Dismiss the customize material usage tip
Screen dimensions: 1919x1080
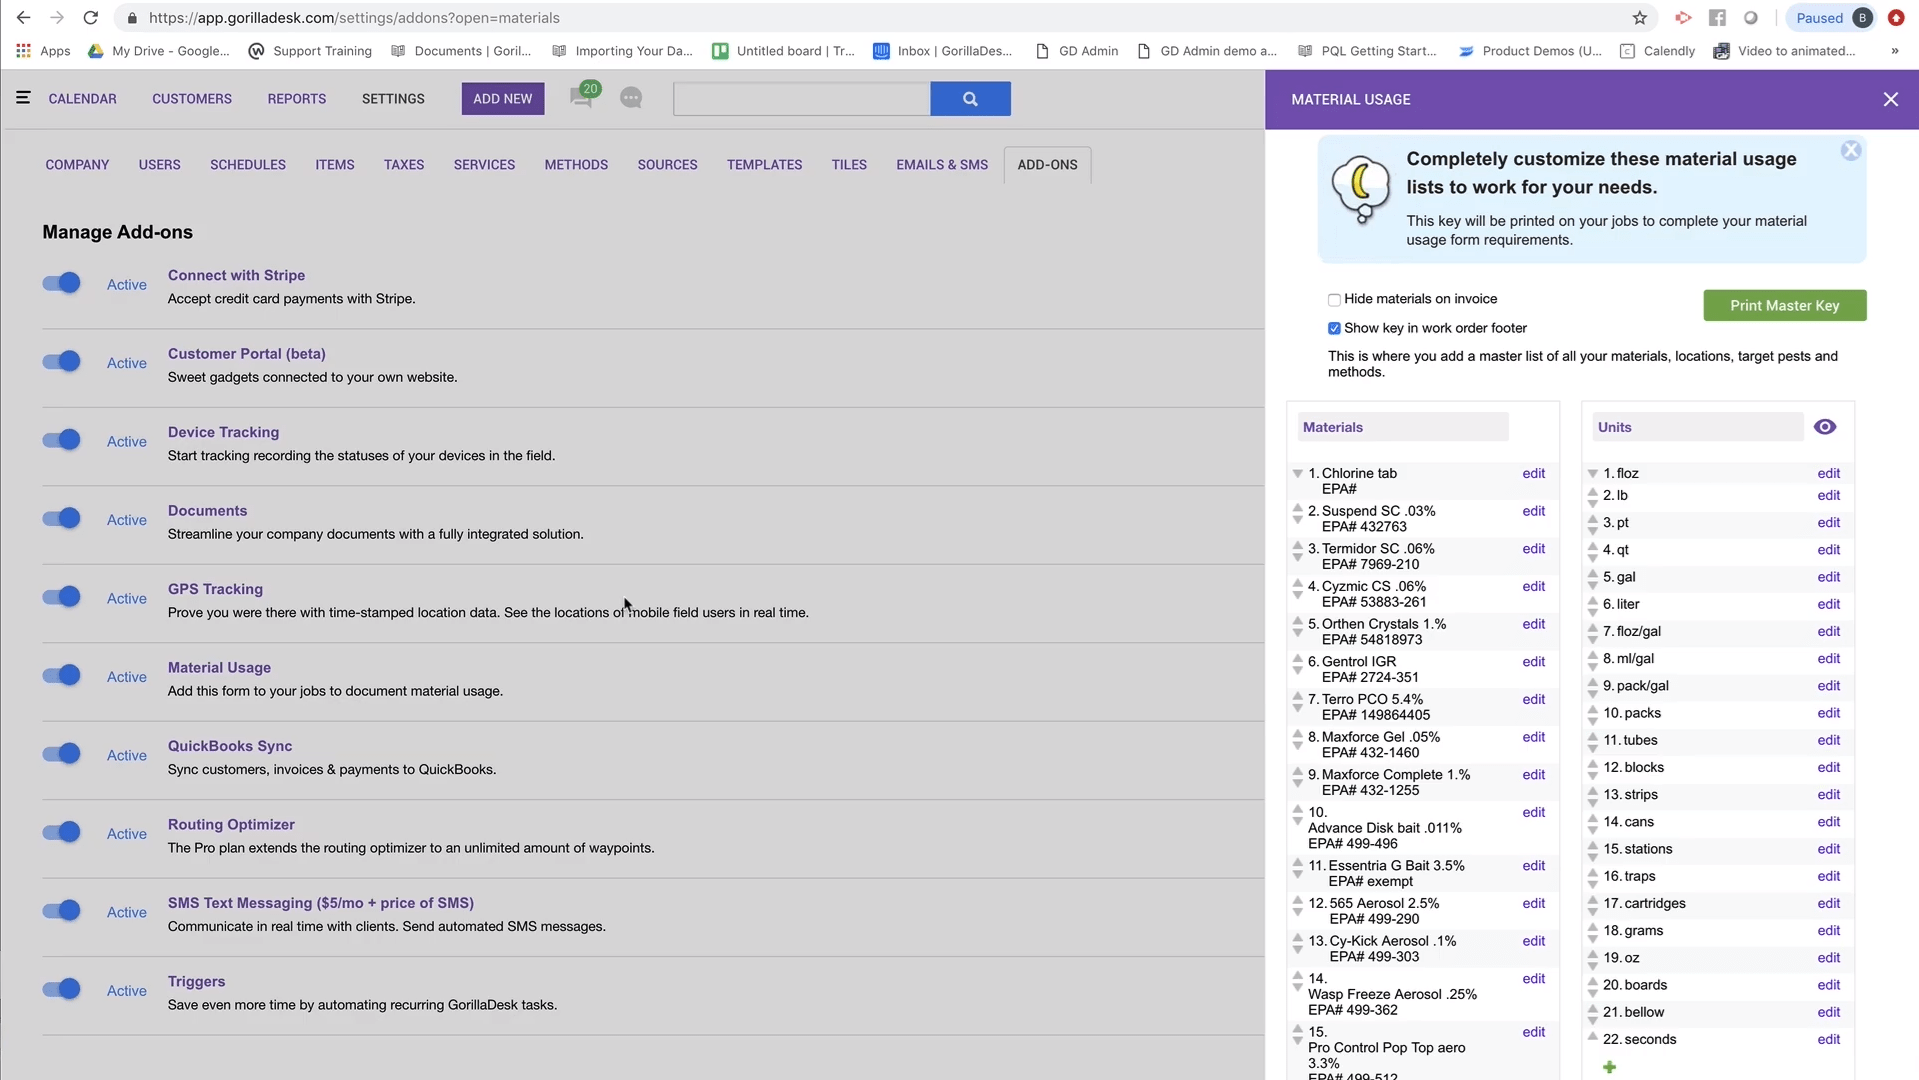pos(1851,150)
